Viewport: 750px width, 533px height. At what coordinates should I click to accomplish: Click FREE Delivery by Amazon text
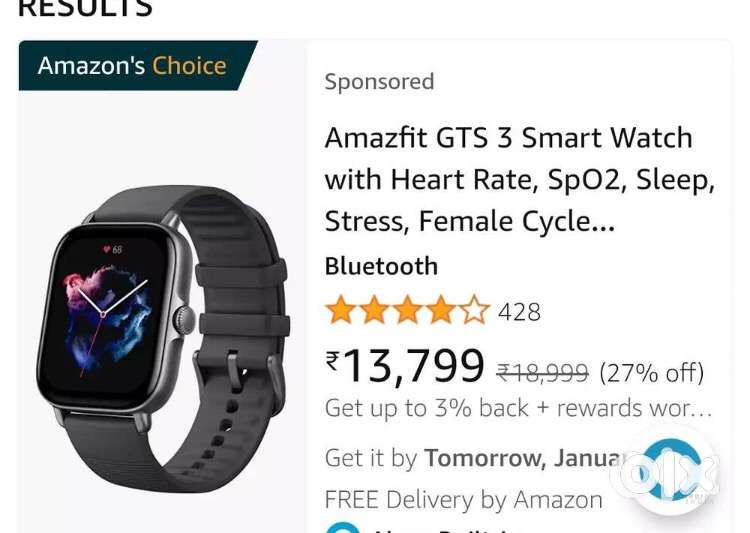pyautogui.click(x=463, y=500)
